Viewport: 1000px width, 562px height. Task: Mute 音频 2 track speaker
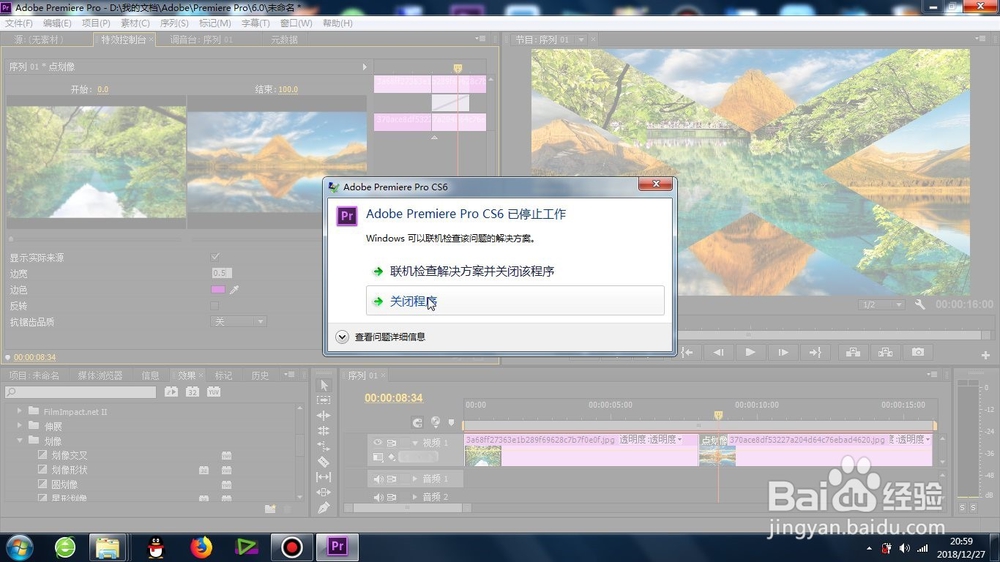point(378,497)
